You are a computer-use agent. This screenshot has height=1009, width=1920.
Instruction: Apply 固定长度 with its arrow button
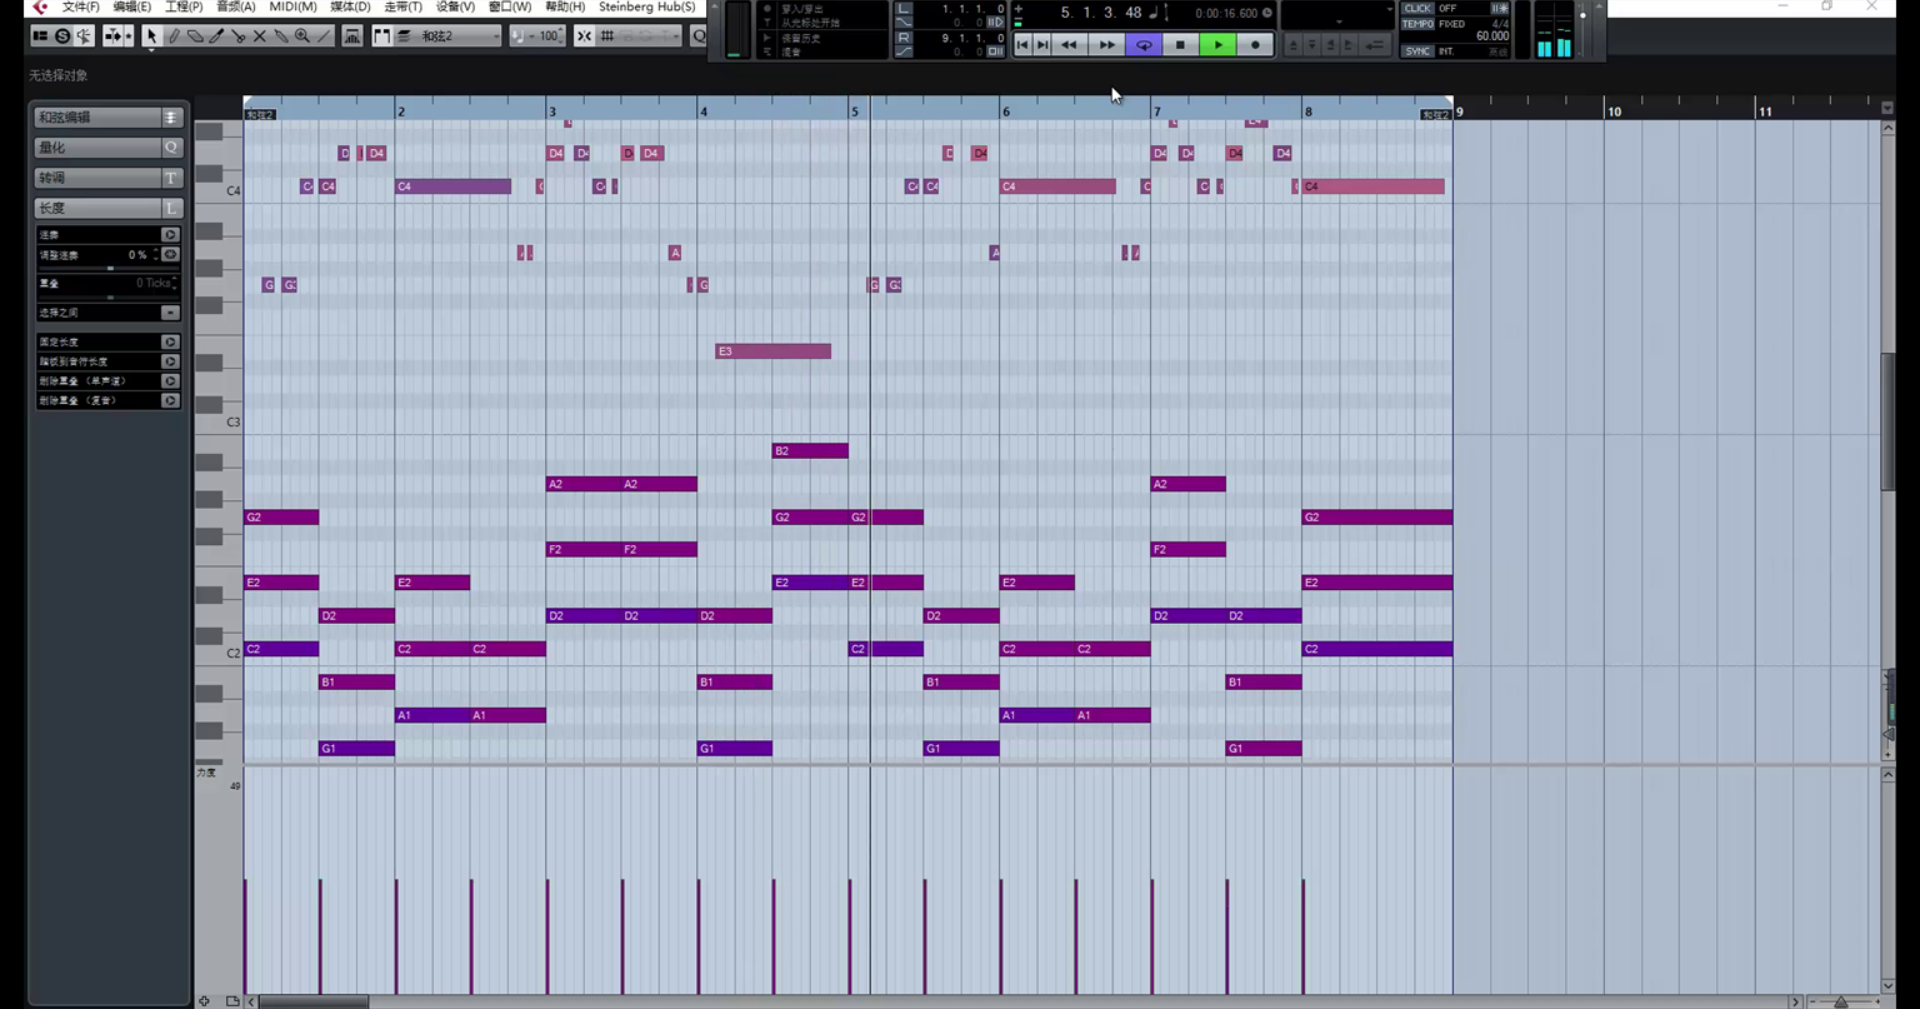click(170, 342)
